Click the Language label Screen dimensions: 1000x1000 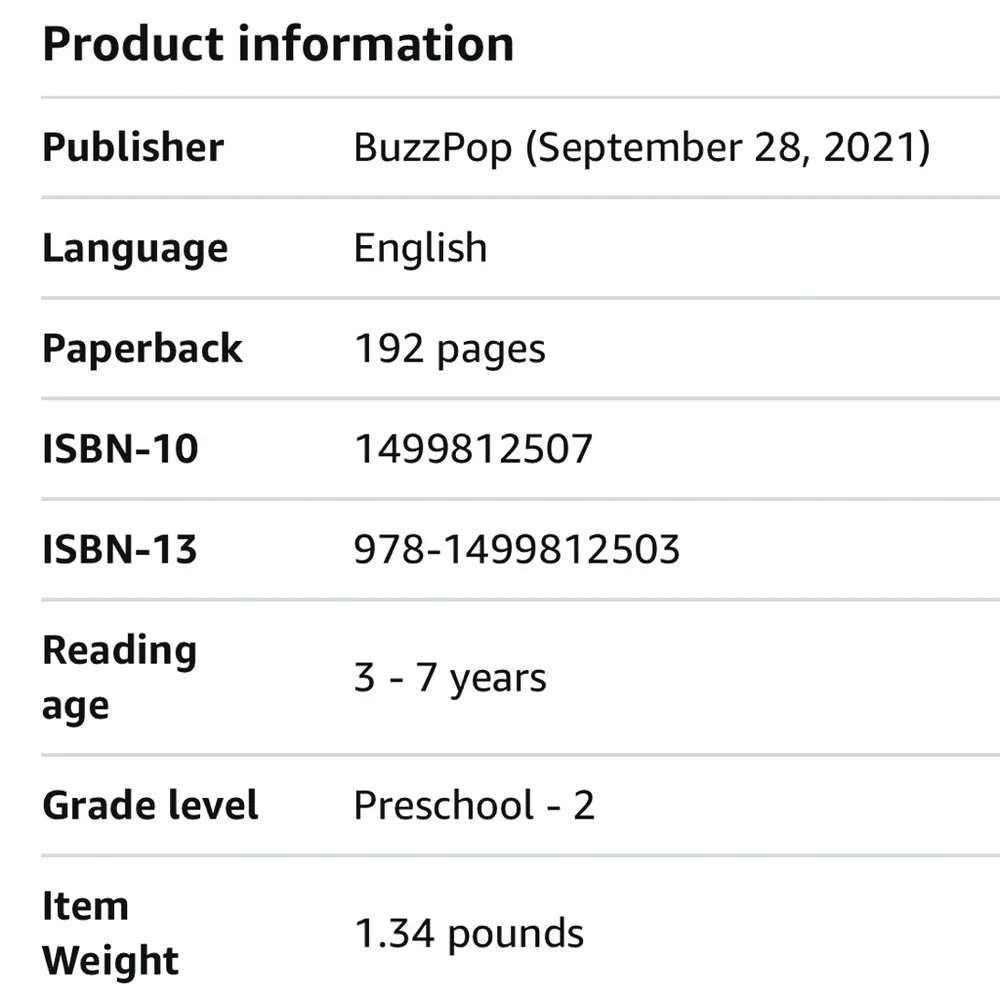tap(135, 249)
